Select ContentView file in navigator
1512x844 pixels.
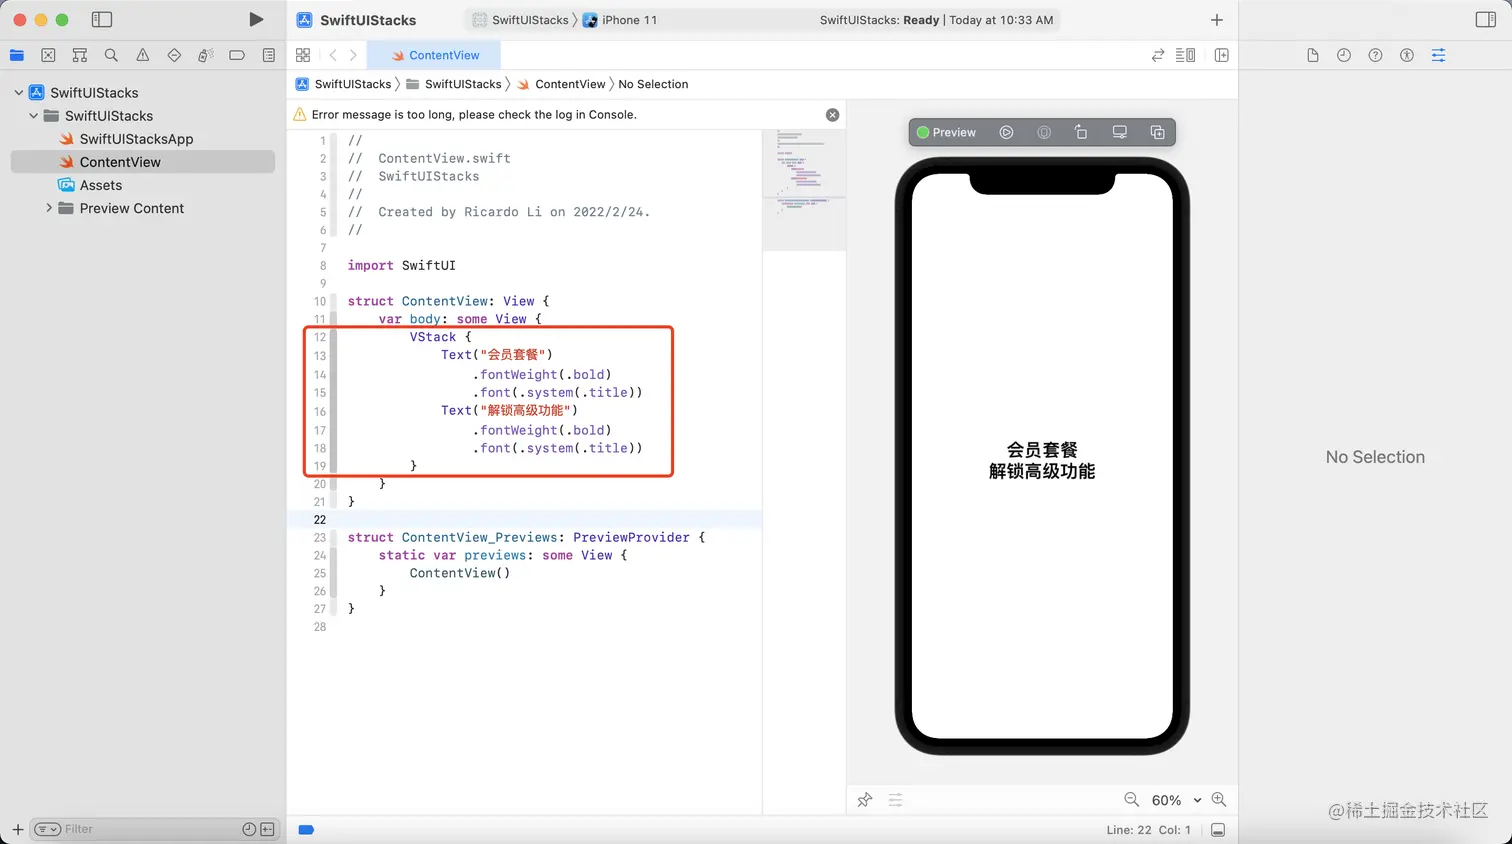pos(143,162)
